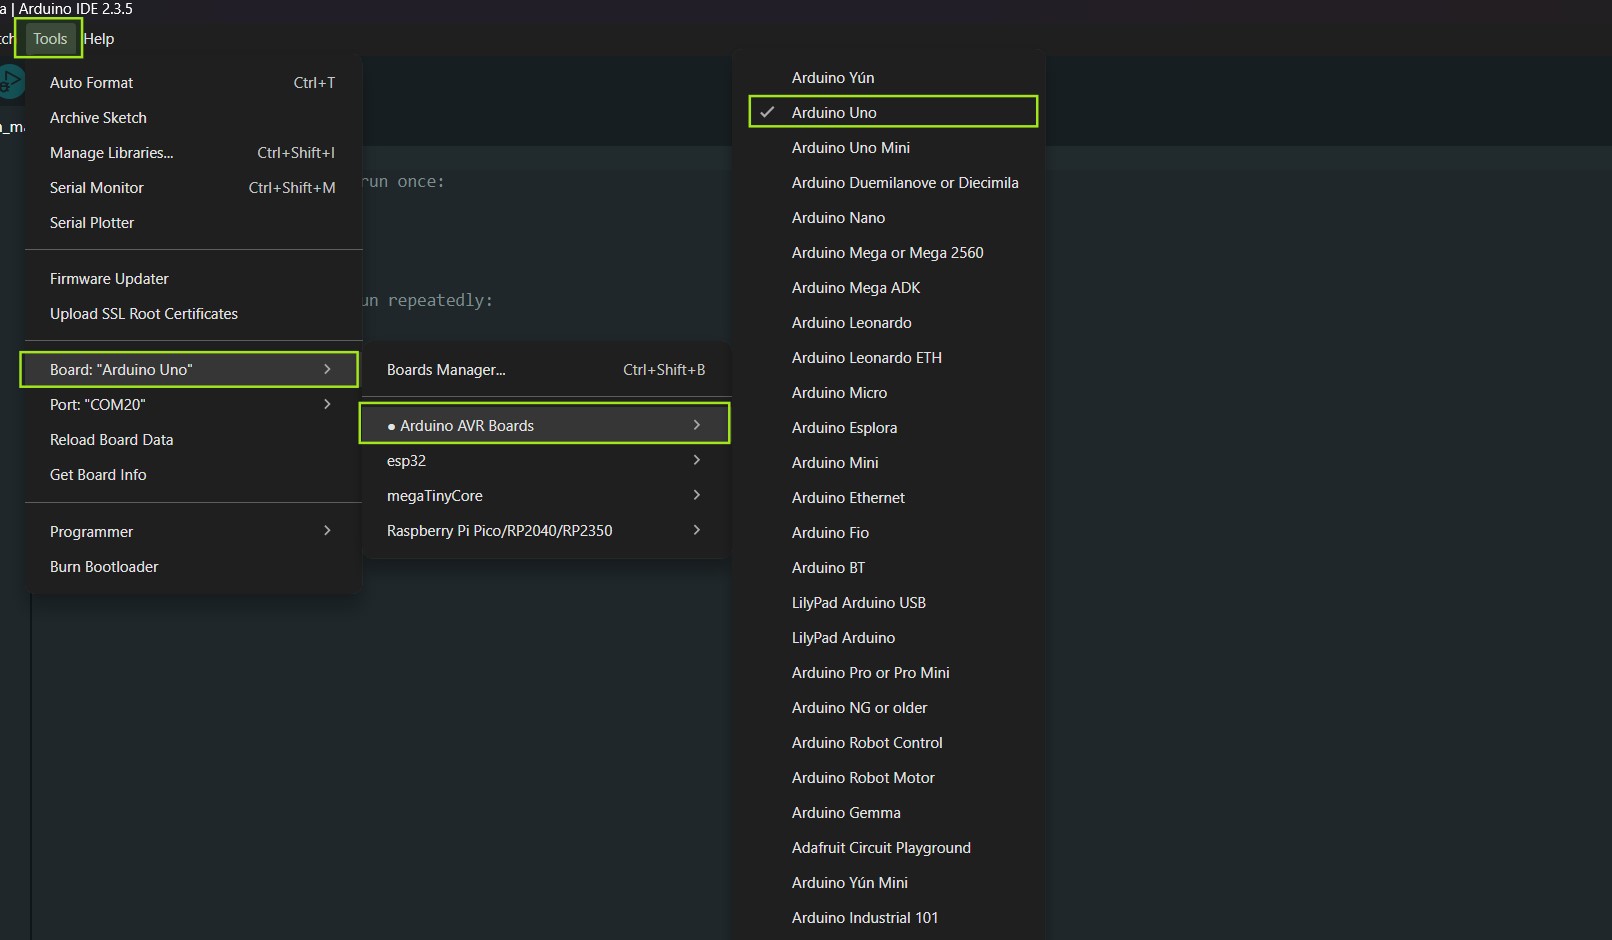Pick LilyPad Arduino USB
Image resolution: width=1612 pixels, height=940 pixels.
[889, 603]
